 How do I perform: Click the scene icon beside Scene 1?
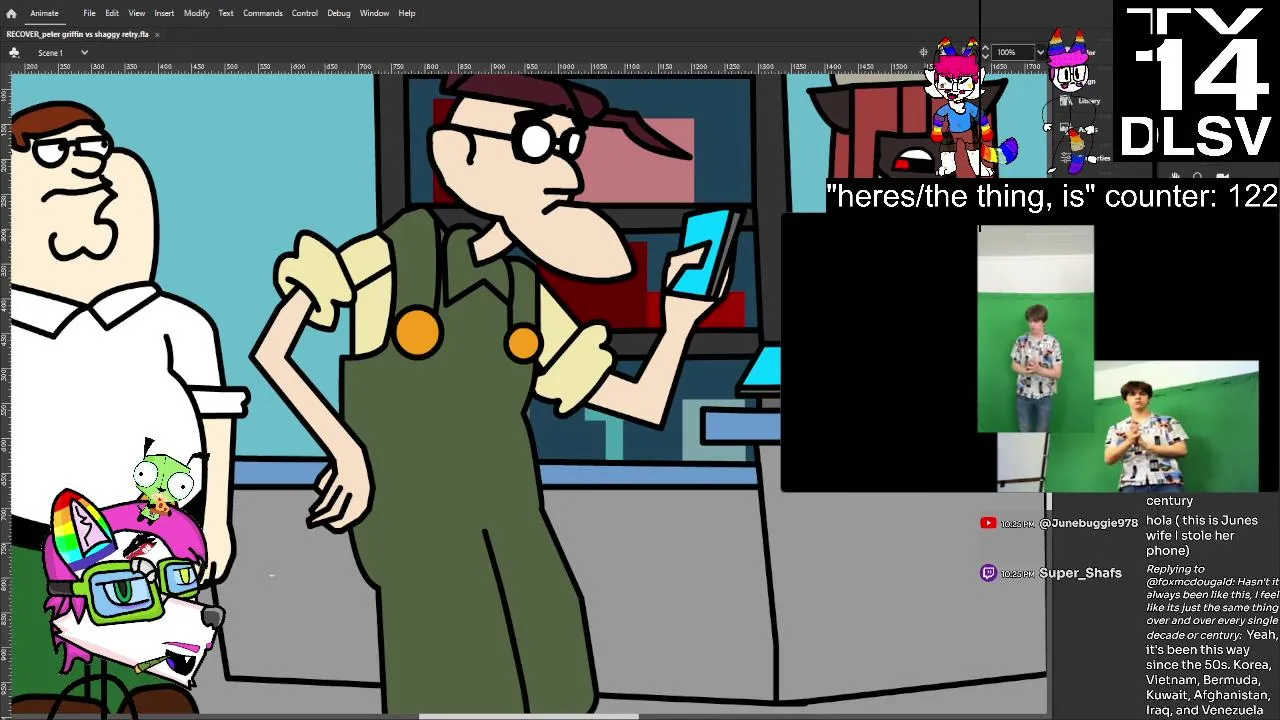(x=14, y=52)
